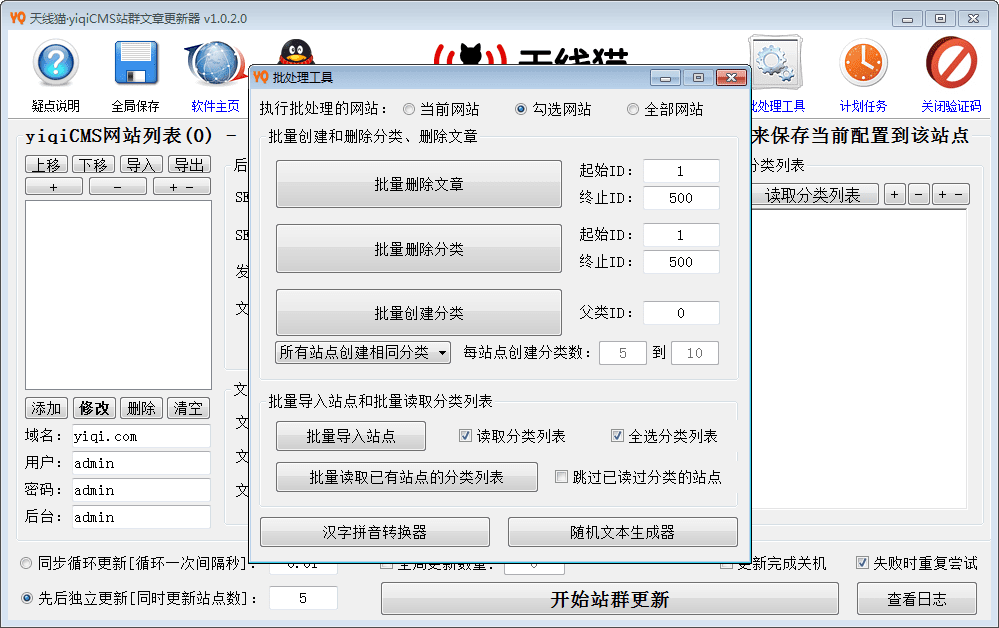Click the yiqiCMS网站列表(0) heading text
This screenshot has width=999, height=628.
tap(119, 136)
